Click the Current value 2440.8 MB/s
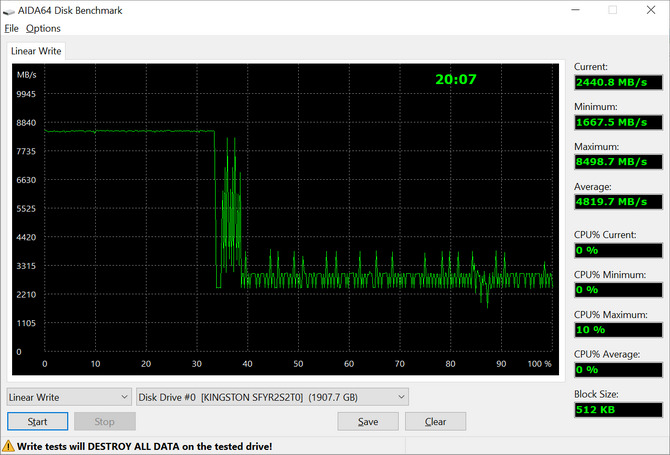 coord(618,82)
